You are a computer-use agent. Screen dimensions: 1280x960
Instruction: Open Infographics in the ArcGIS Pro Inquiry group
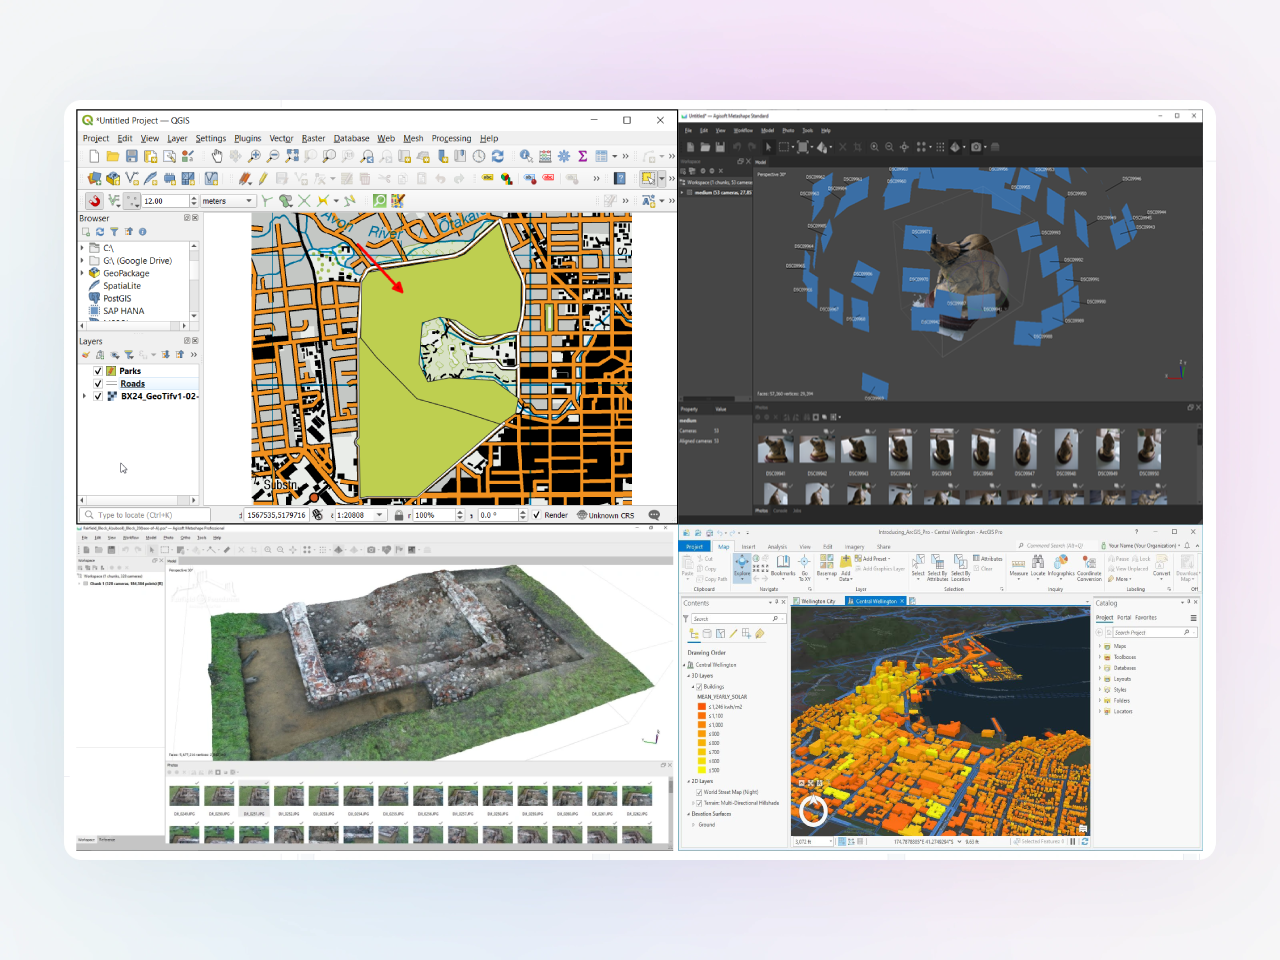pos(1061,566)
